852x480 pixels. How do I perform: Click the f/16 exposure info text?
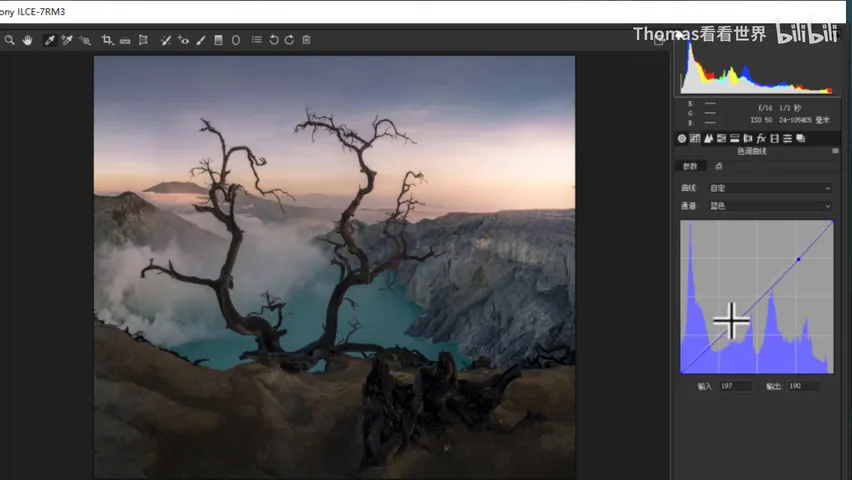(765, 108)
